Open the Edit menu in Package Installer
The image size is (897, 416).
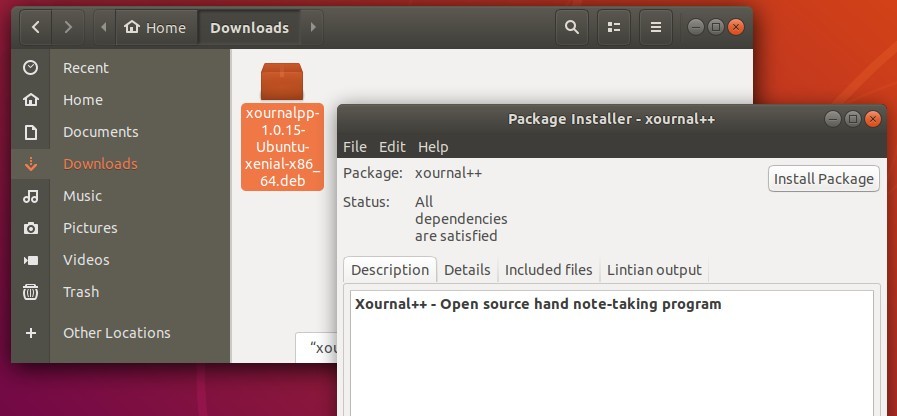(x=392, y=147)
